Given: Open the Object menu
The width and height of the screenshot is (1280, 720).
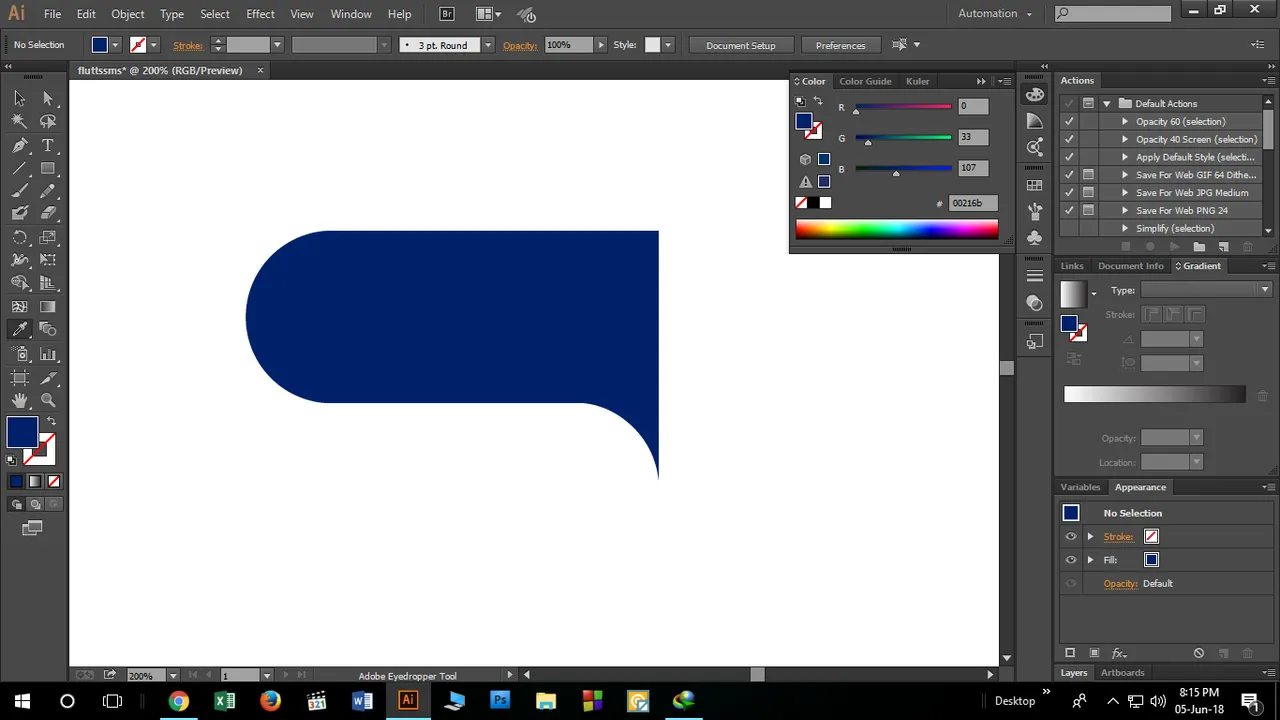Looking at the screenshot, I should pos(127,14).
